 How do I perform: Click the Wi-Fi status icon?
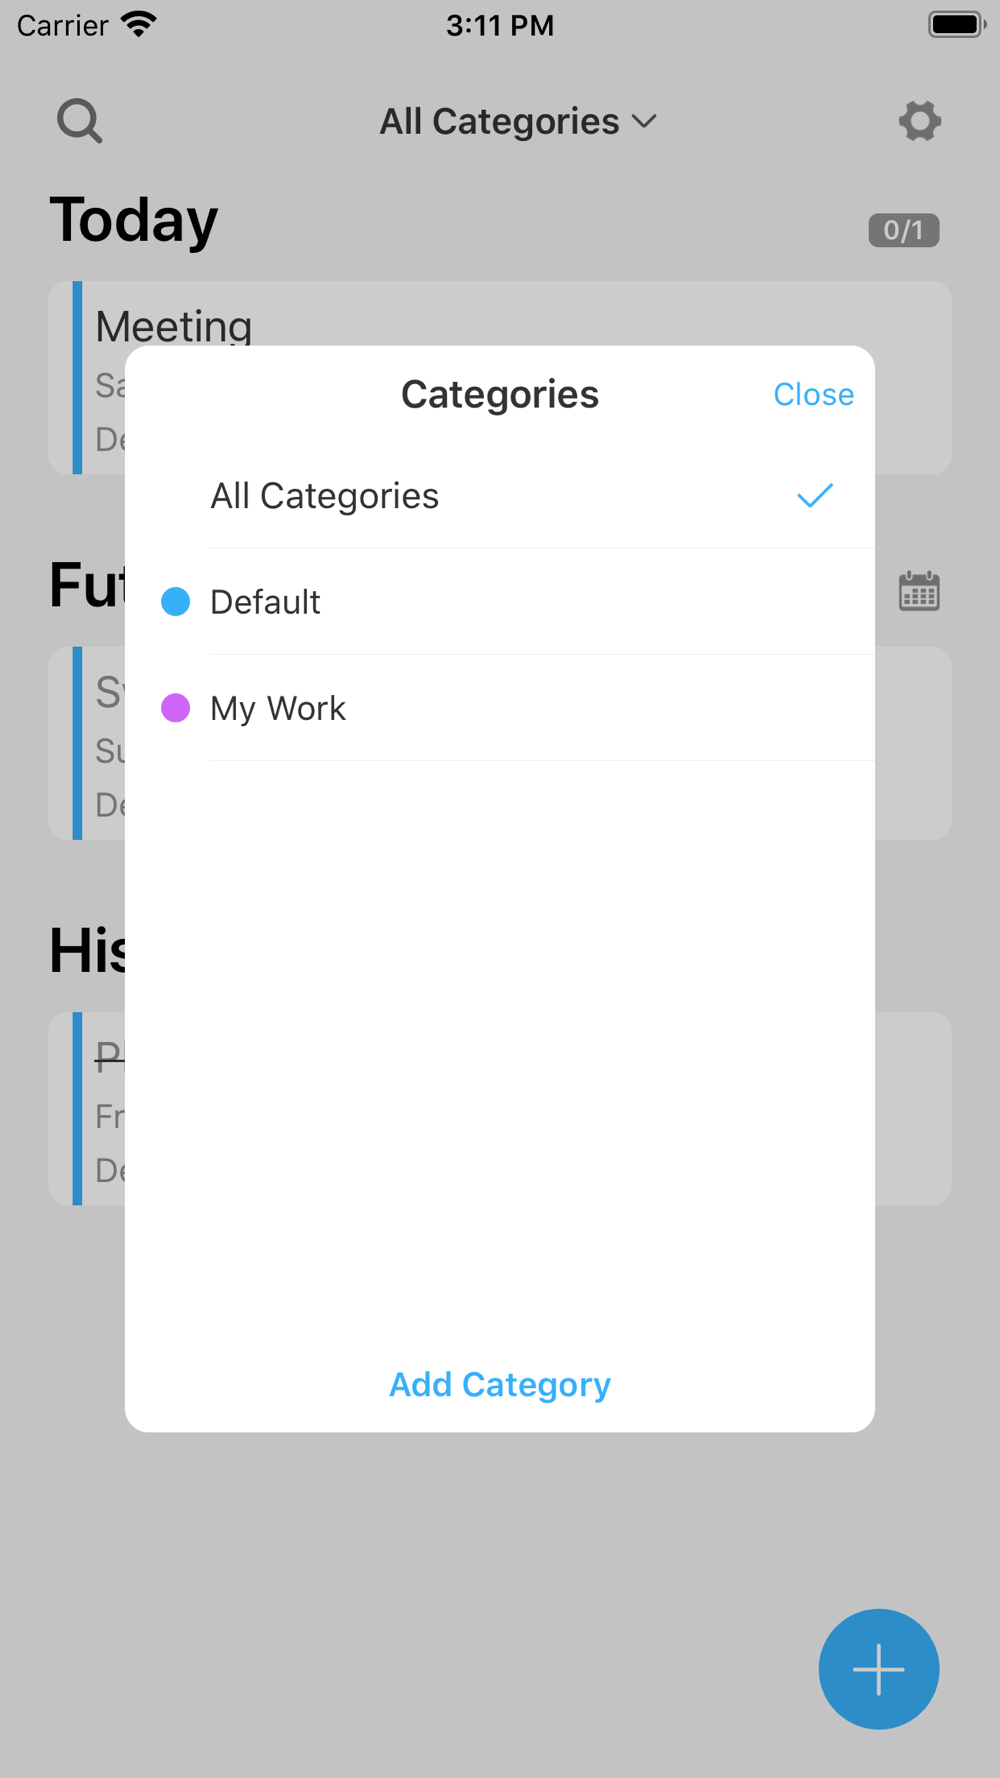(x=139, y=24)
